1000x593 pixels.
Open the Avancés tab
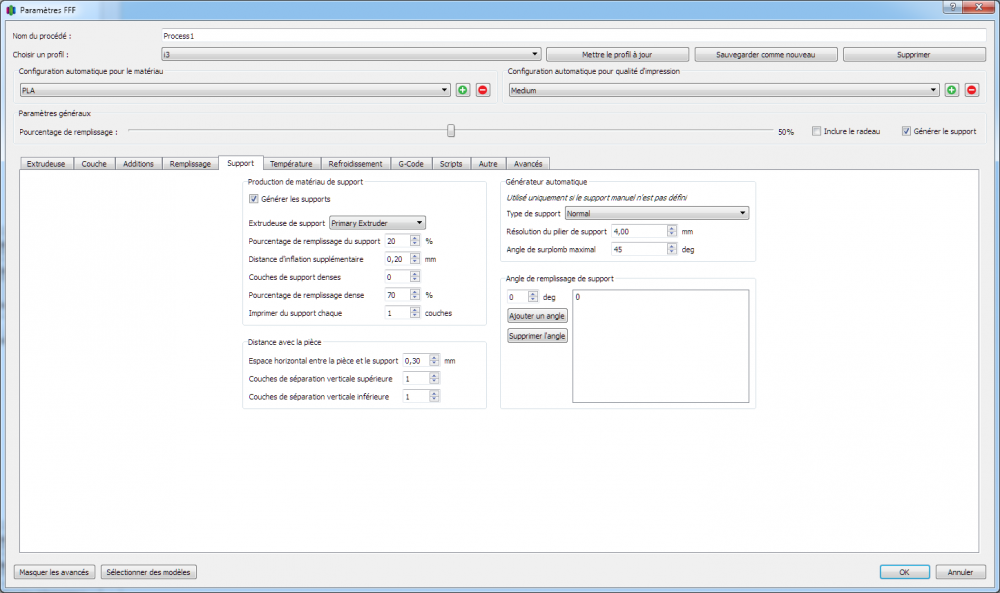pyautogui.click(x=528, y=164)
